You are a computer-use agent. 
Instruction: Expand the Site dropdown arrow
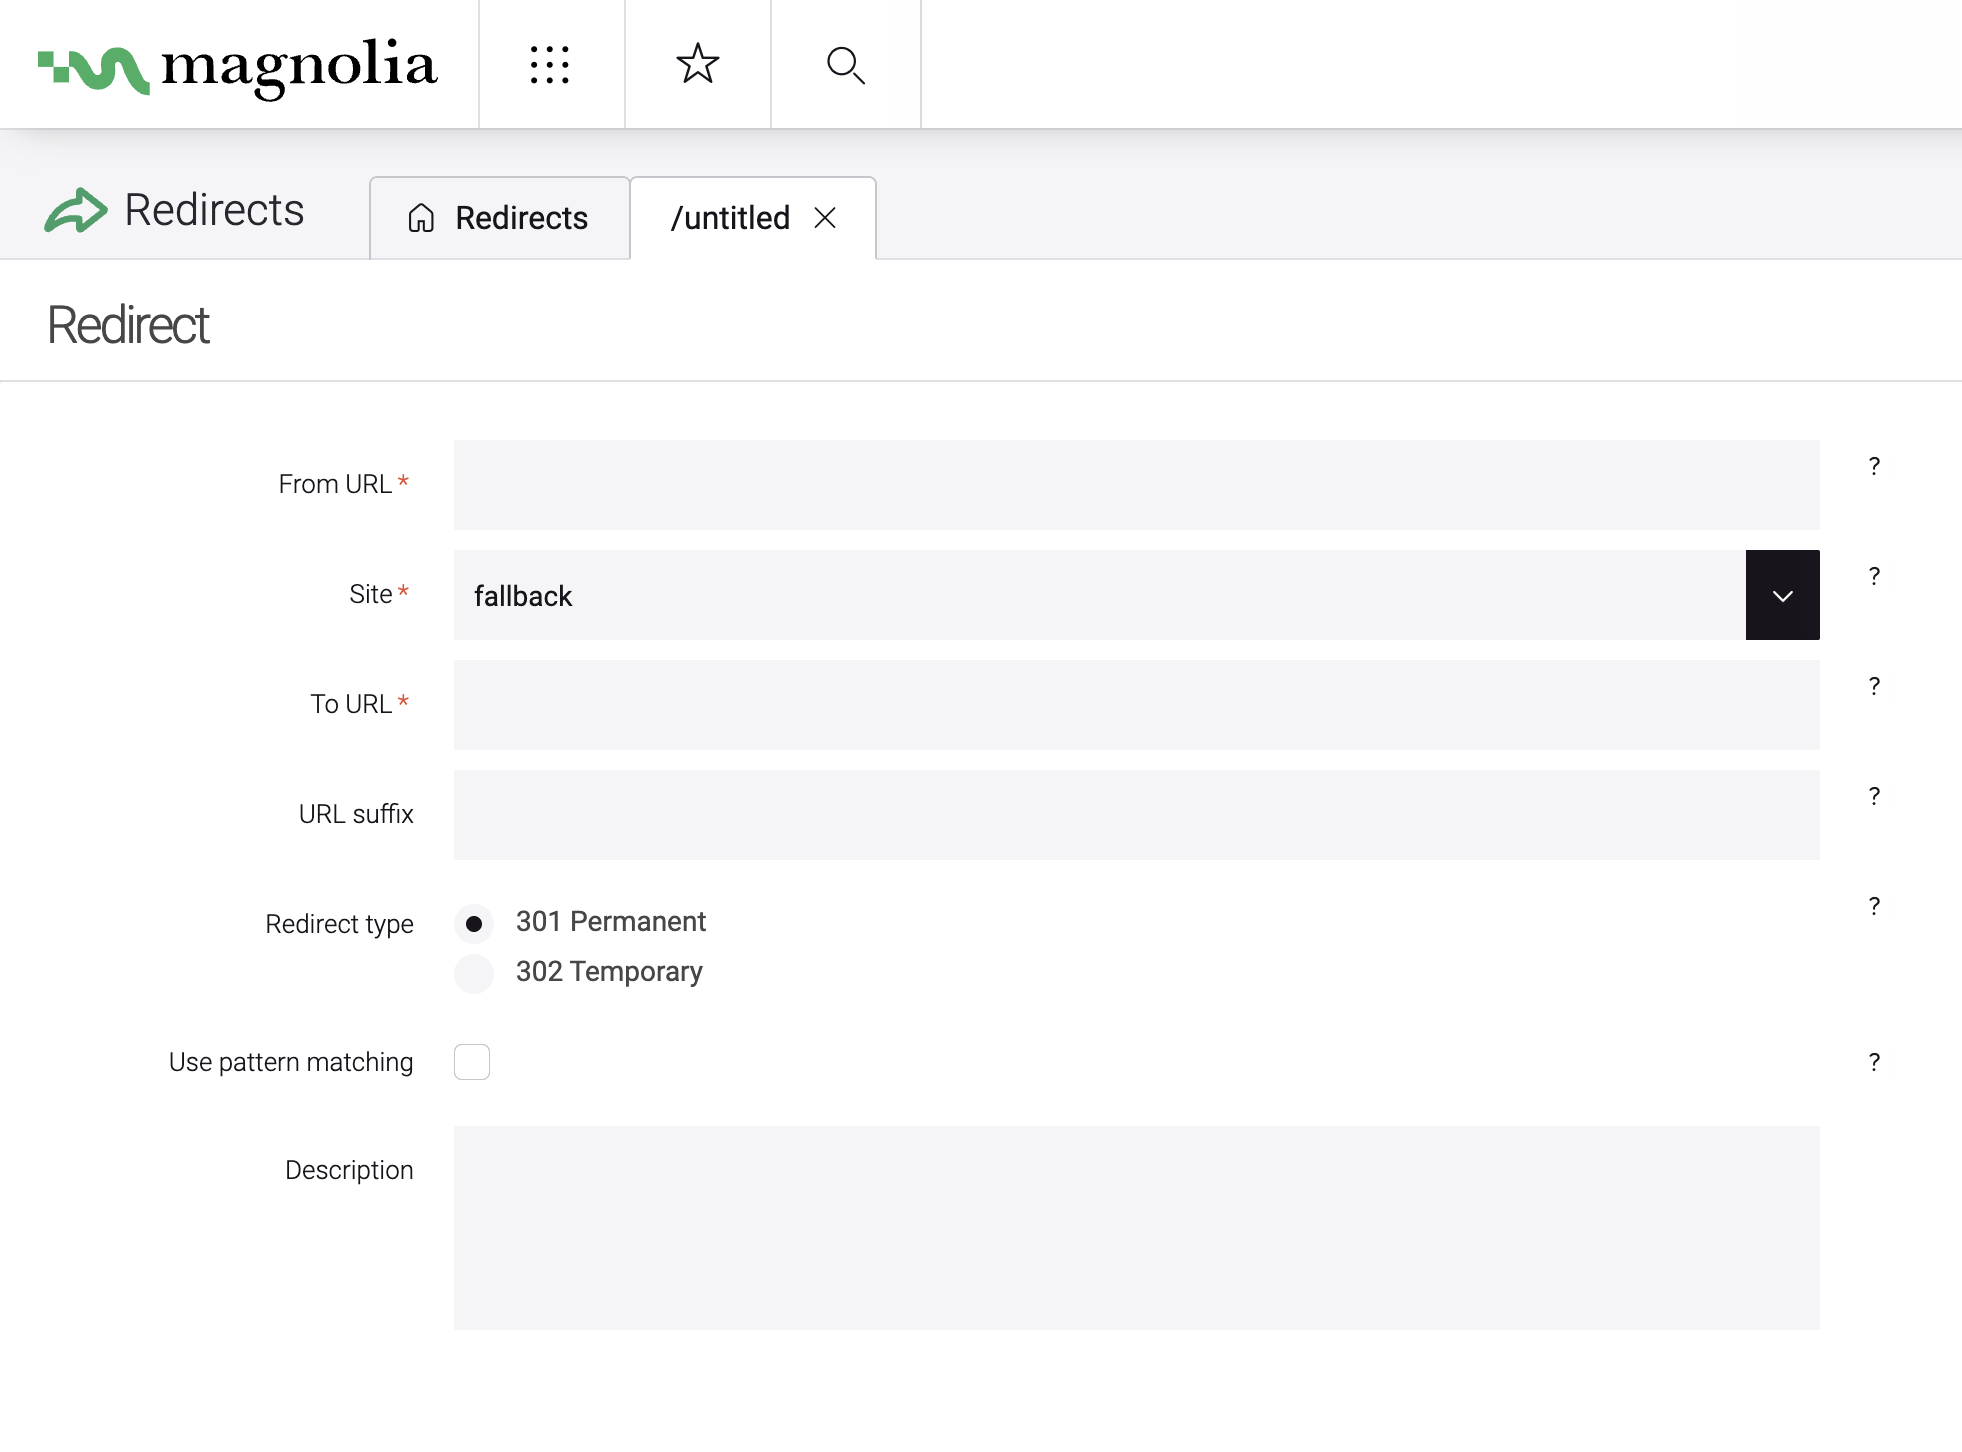[x=1782, y=595]
